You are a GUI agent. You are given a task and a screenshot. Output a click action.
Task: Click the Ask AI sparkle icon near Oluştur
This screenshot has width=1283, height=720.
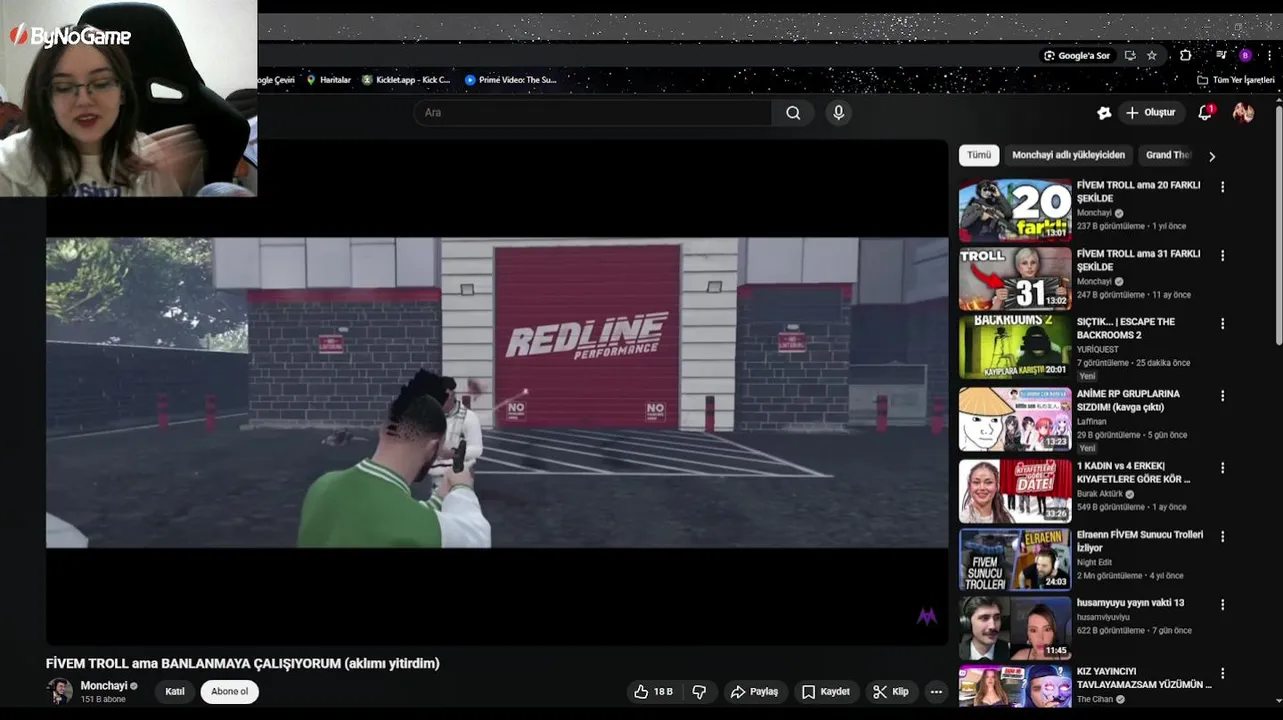coord(1104,113)
